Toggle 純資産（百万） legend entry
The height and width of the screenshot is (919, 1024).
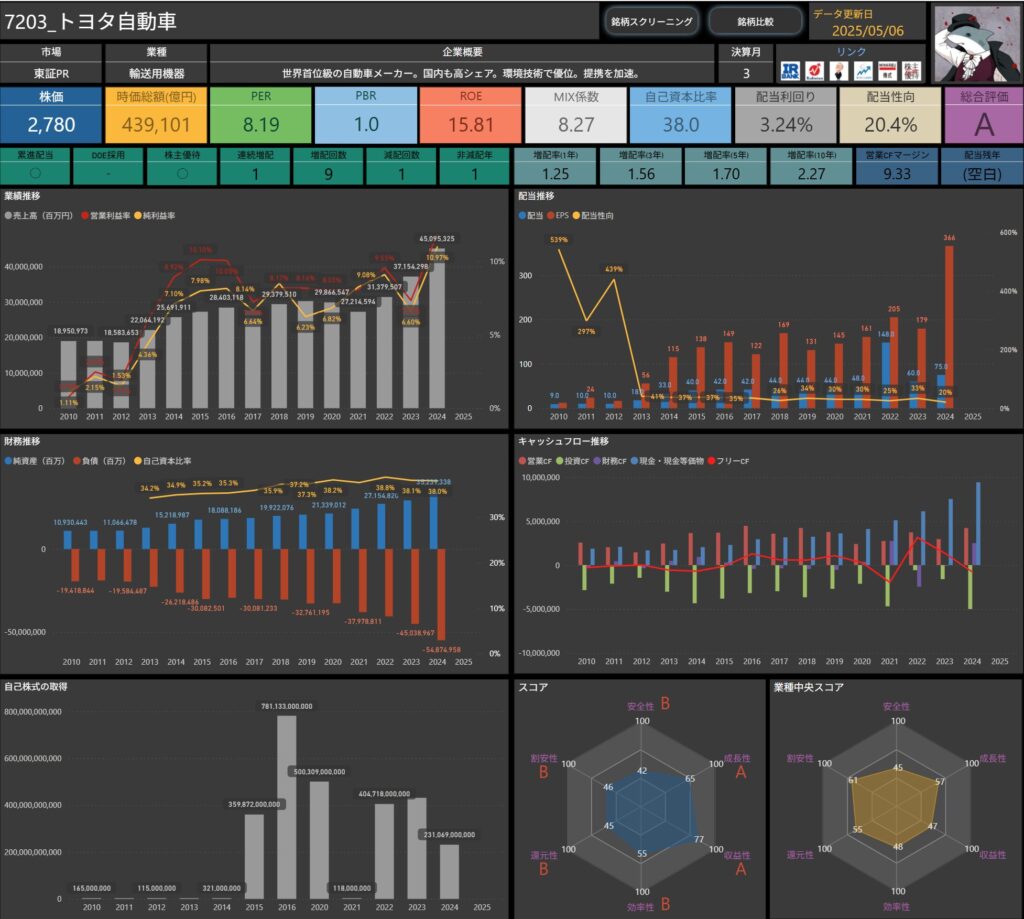pos(35,461)
